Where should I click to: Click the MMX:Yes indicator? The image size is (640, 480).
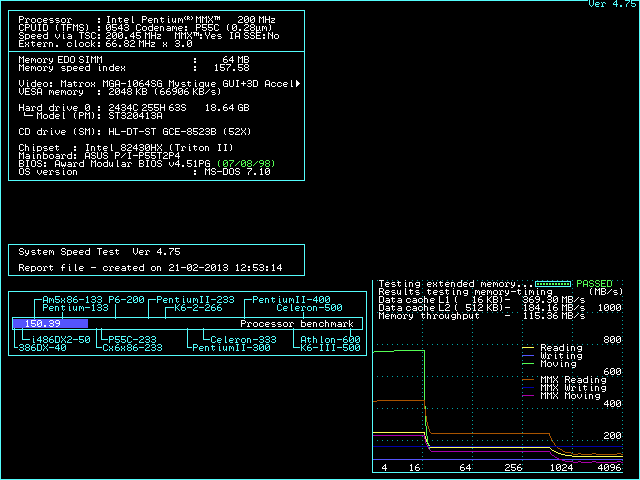tap(198, 36)
